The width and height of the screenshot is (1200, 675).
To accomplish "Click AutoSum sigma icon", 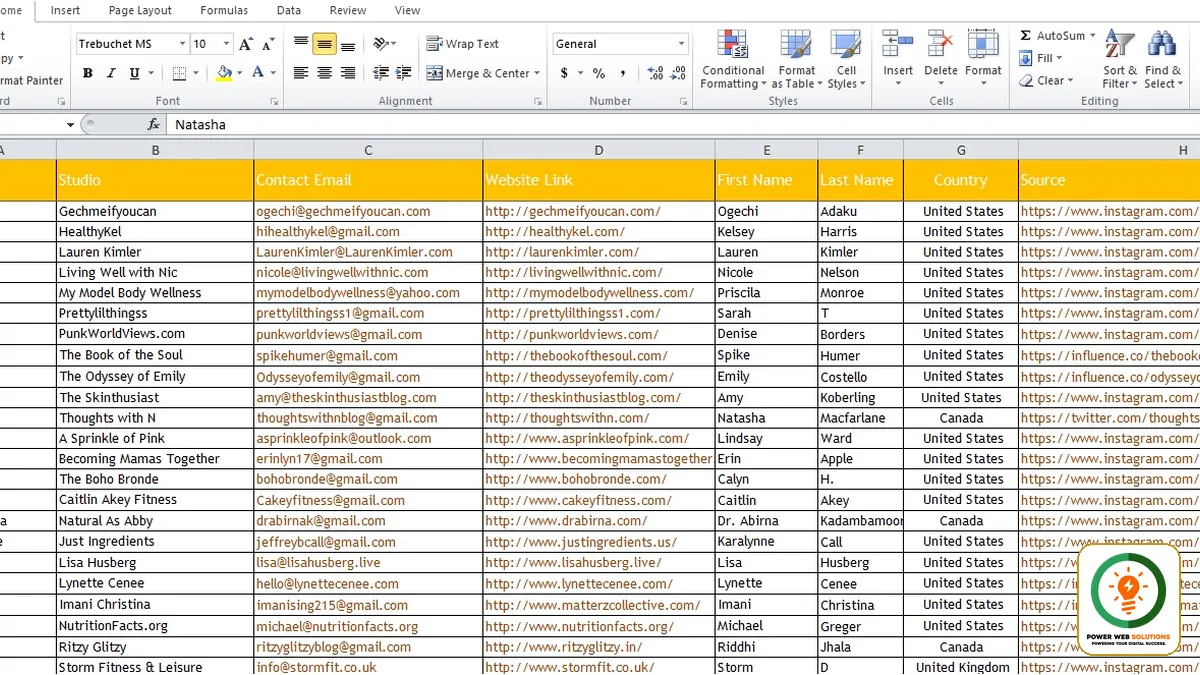I will 1026,36.
